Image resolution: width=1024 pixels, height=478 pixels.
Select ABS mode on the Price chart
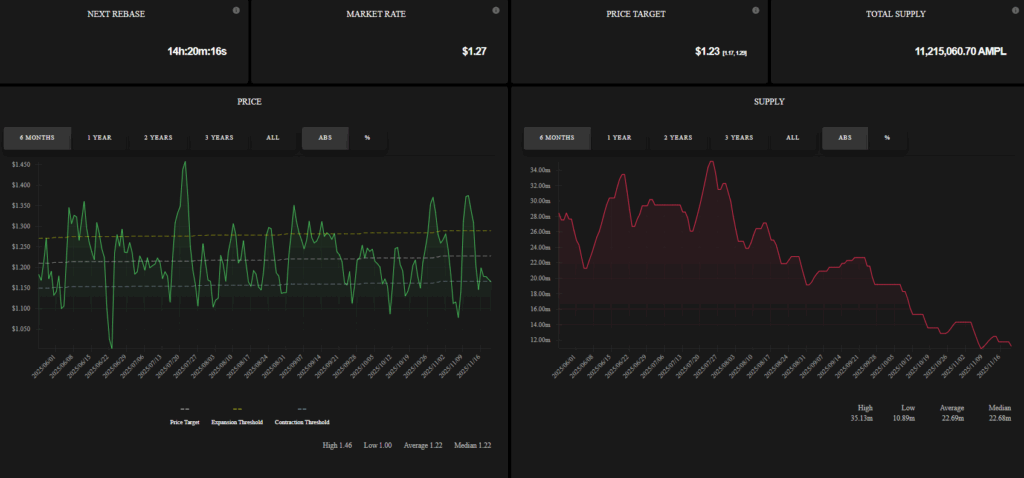(x=325, y=137)
